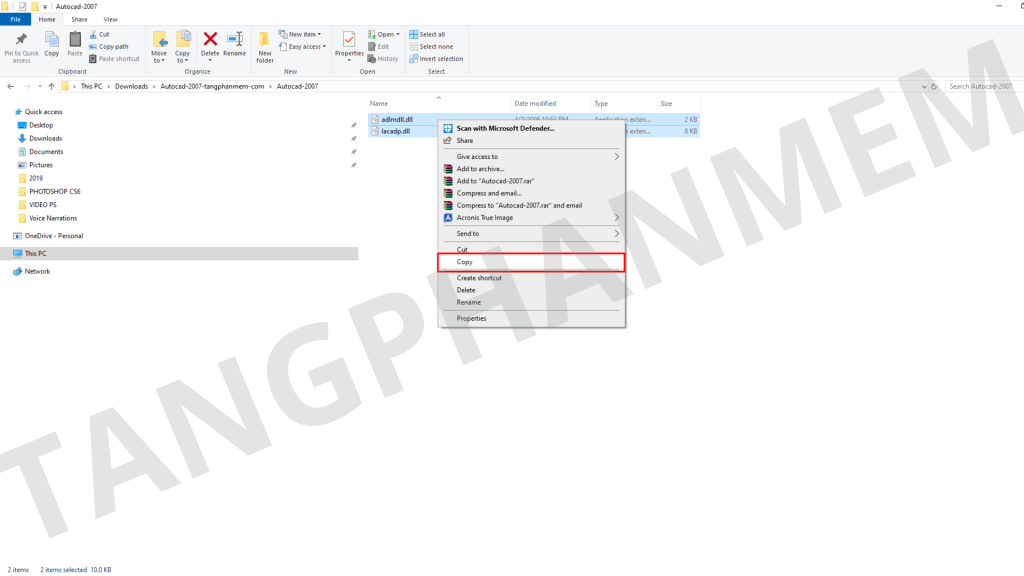Click the Search Autocad-2007 field
The image size is (1024, 576).
pos(983,87)
